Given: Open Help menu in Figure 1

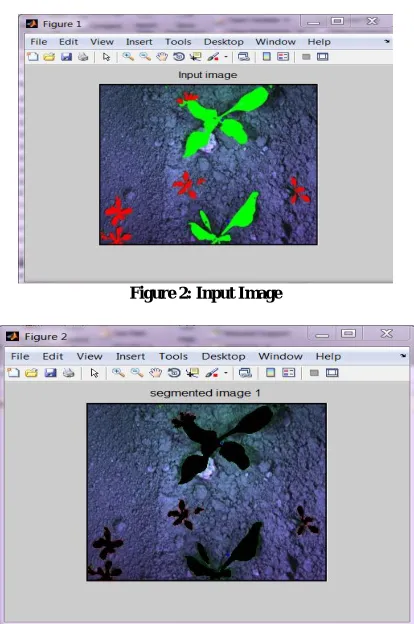Looking at the screenshot, I should click(x=319, y=42).
